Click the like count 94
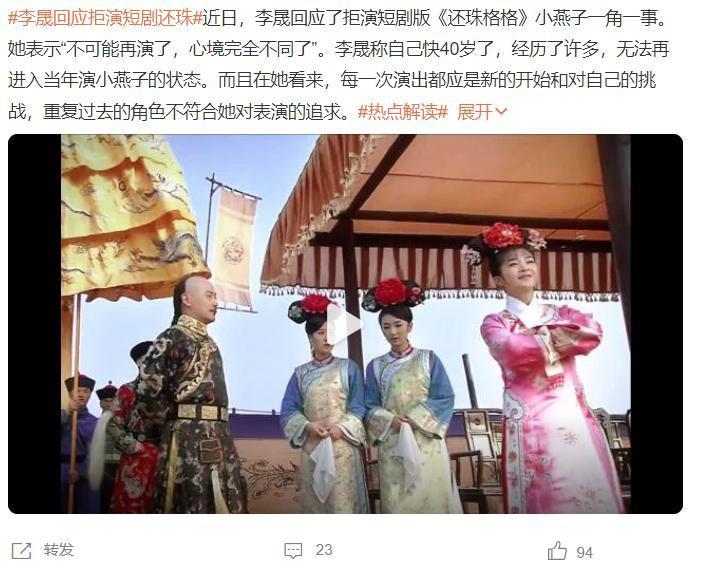704x575 pixels. (584, 552)
